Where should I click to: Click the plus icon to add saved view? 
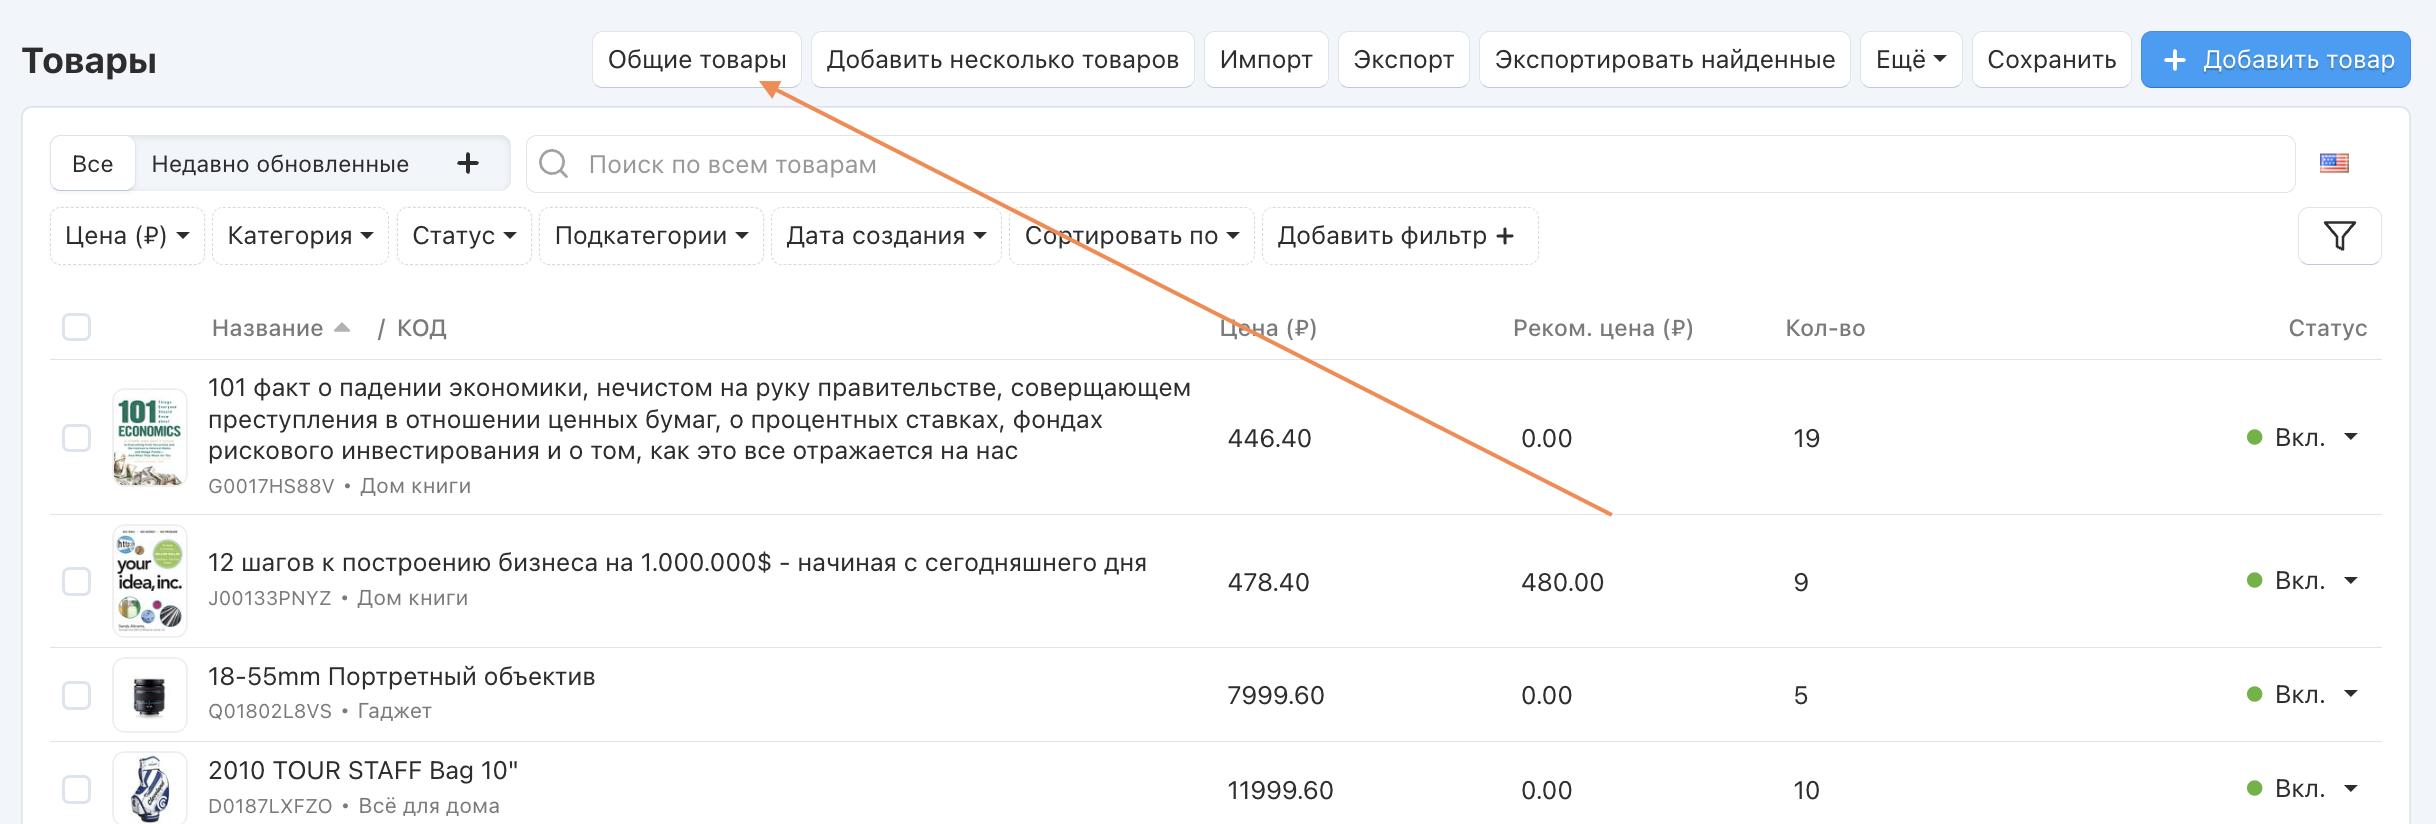[468, 163]
